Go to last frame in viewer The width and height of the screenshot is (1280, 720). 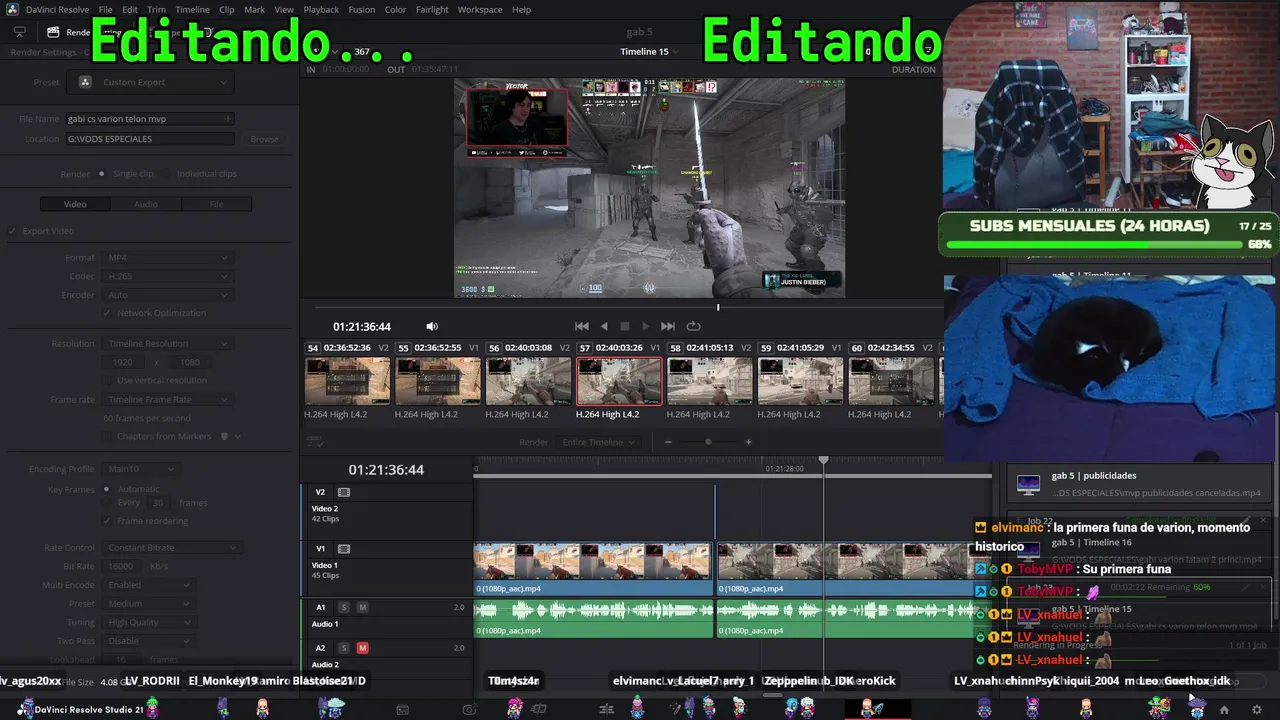pos(668,326)
